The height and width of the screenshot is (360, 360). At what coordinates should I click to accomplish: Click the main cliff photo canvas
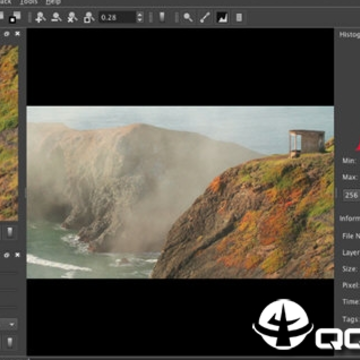180,192
